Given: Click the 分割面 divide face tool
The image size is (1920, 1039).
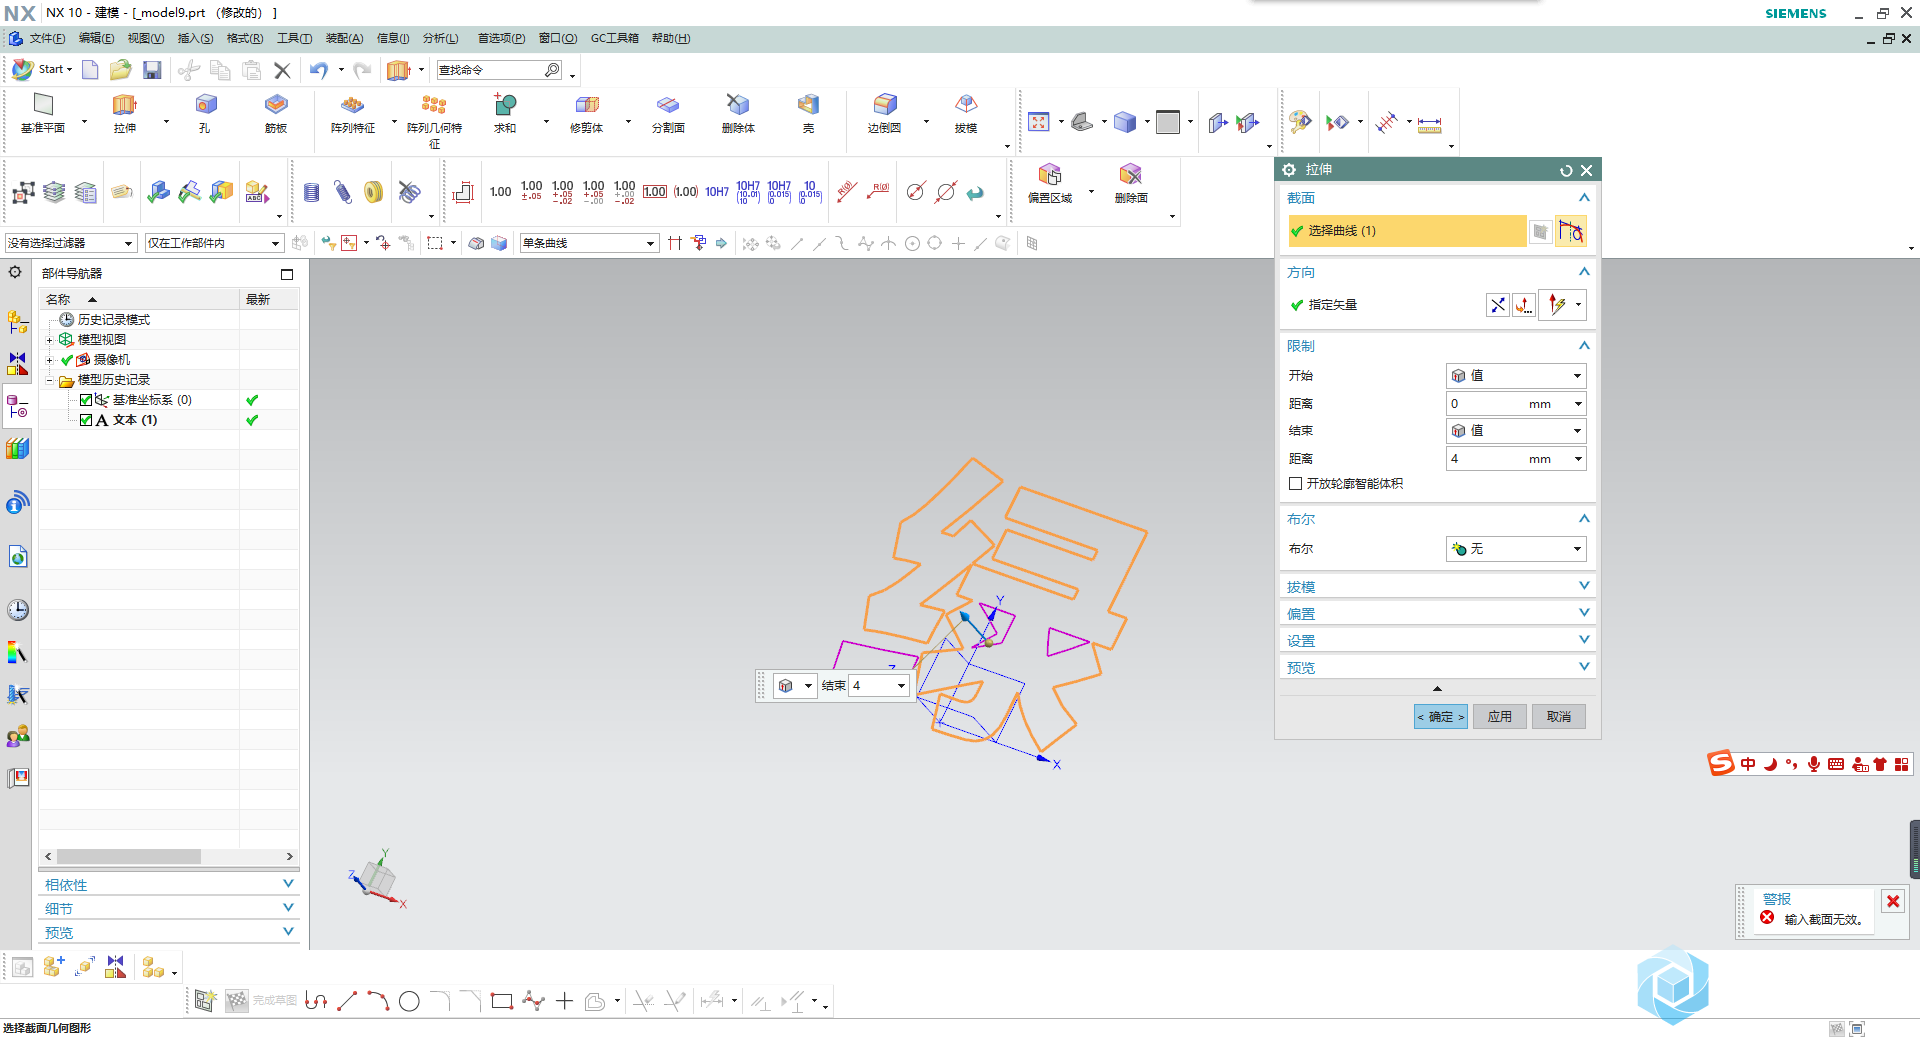Looking at the screenshot, I should click(x=668, y=113).
